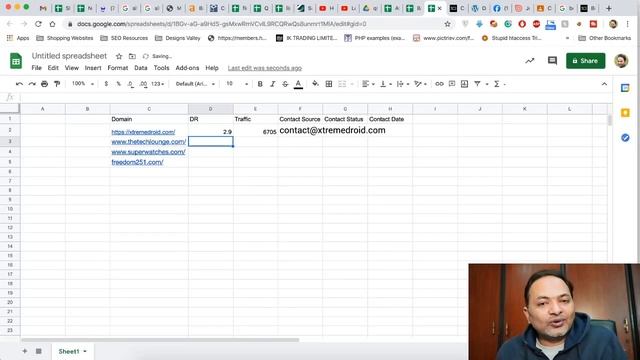640x360 pixels.
Task: Open the activity dashboard trend icon
Action: (530, 61)
